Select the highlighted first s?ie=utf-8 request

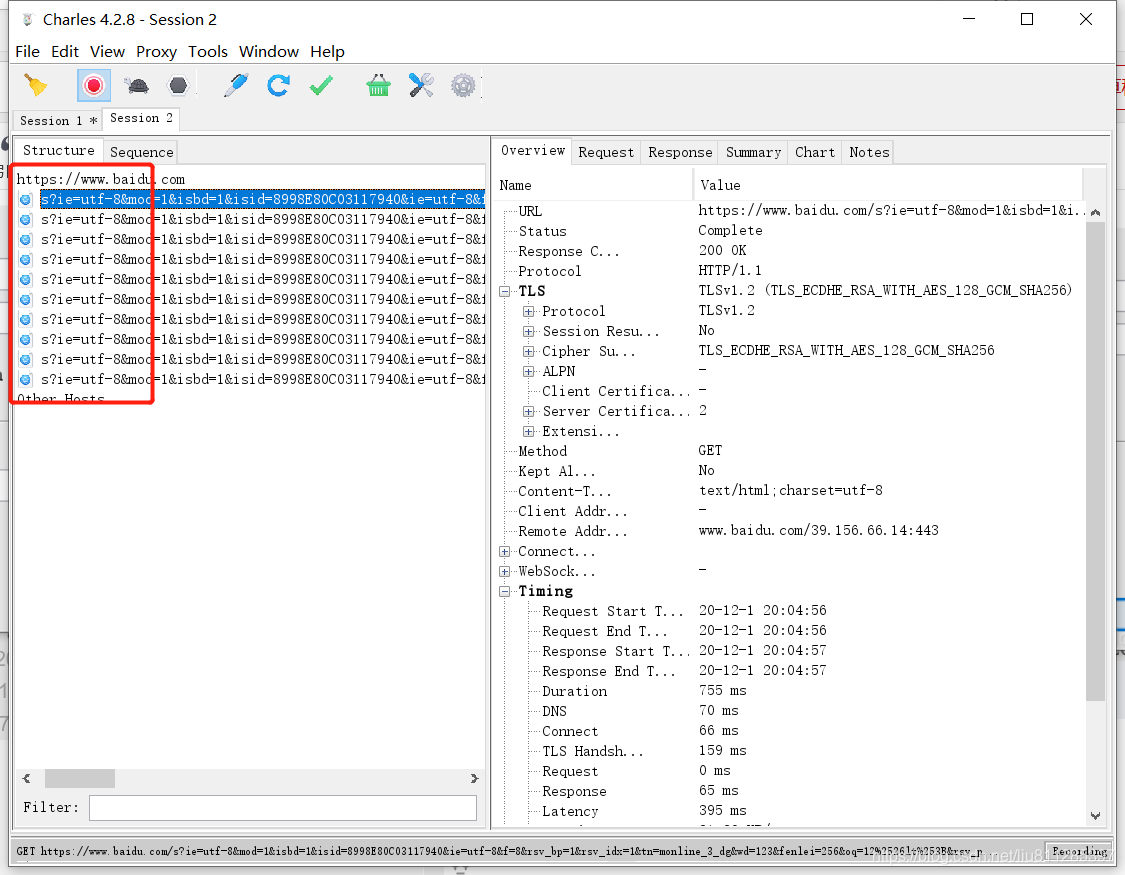click(x=262, y=199)
